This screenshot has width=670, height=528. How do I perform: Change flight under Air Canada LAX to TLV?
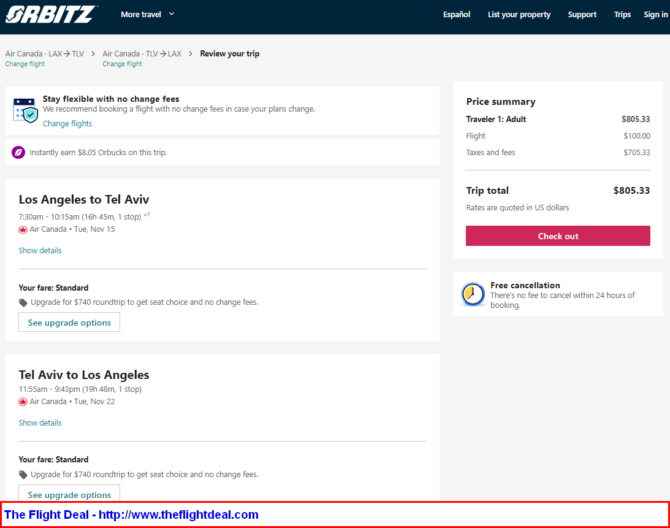25,64
